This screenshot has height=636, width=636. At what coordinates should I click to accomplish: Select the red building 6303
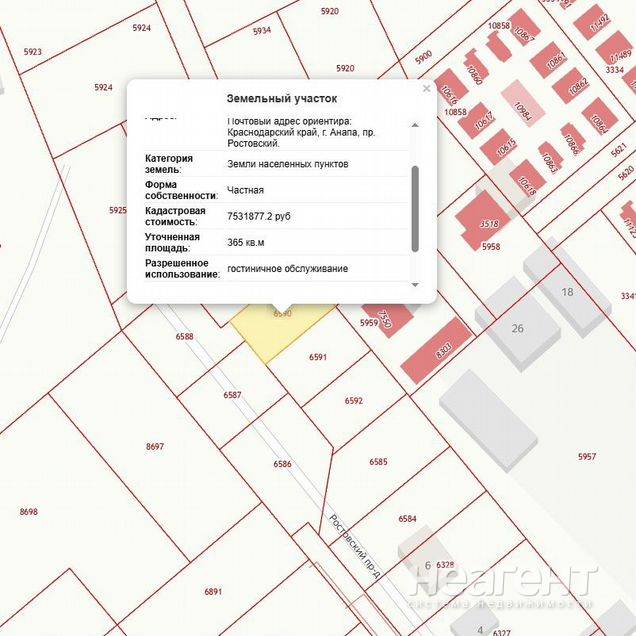(x=435, y=350)
